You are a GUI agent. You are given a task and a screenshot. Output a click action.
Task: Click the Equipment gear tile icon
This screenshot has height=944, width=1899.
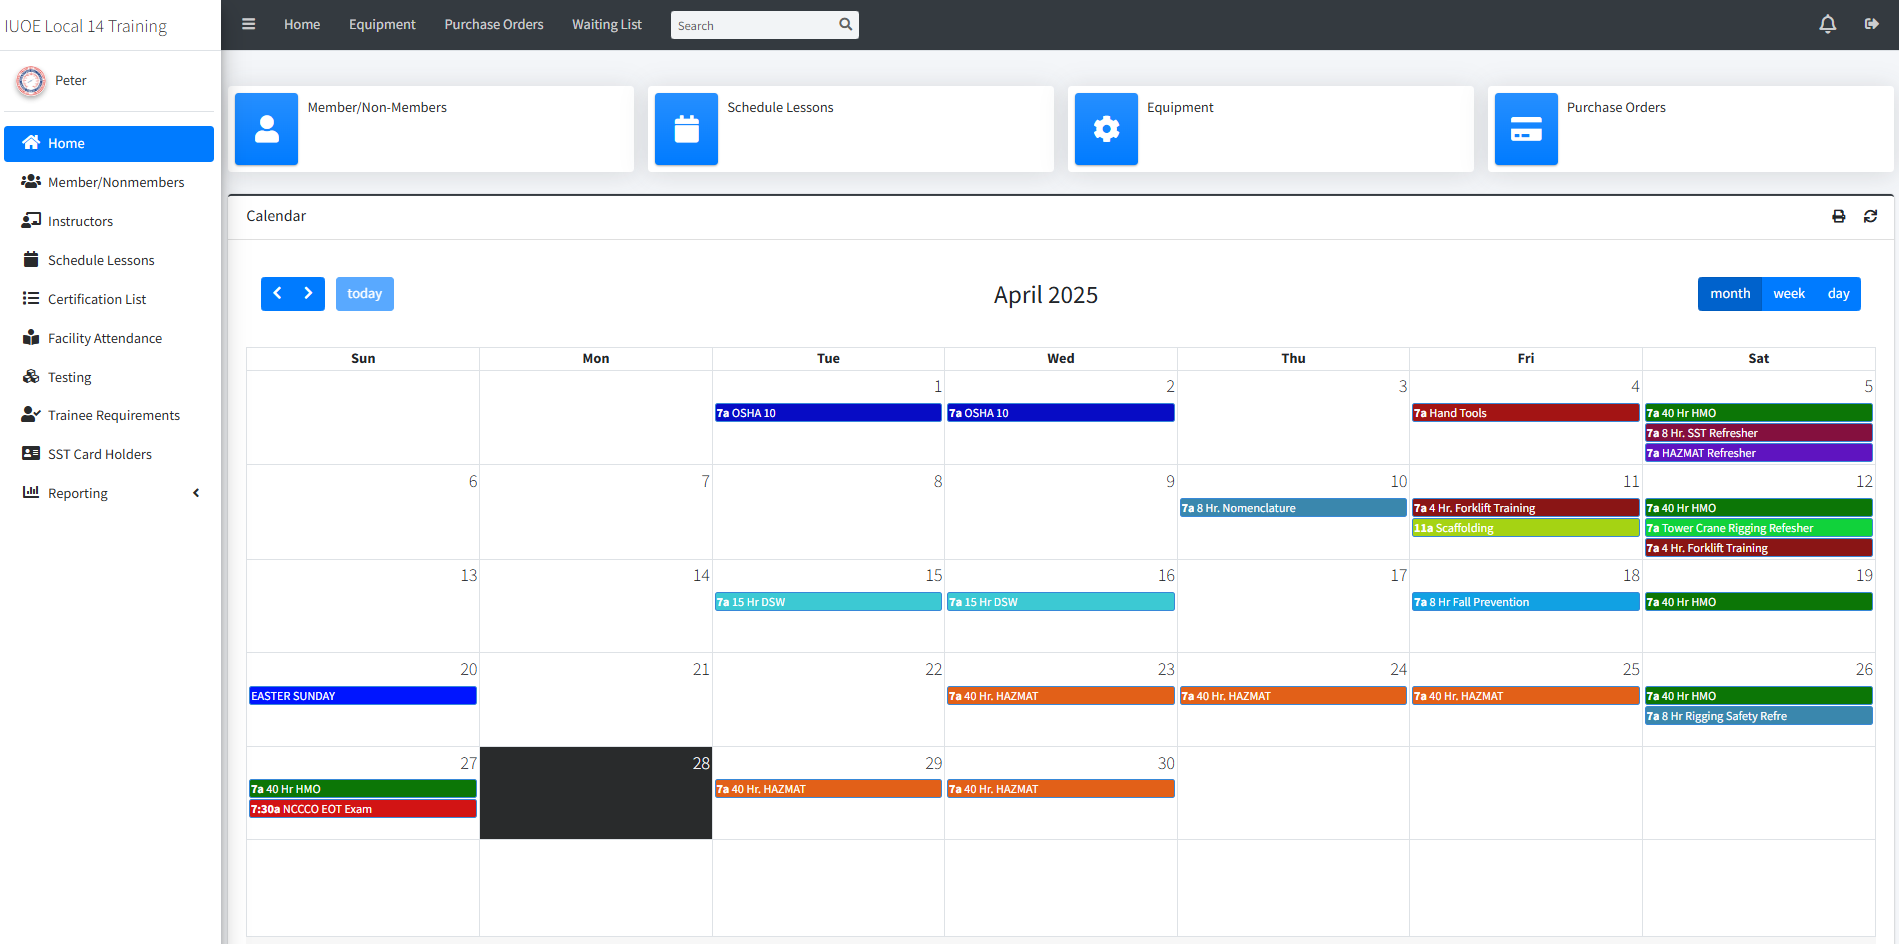coord(1106,129)
